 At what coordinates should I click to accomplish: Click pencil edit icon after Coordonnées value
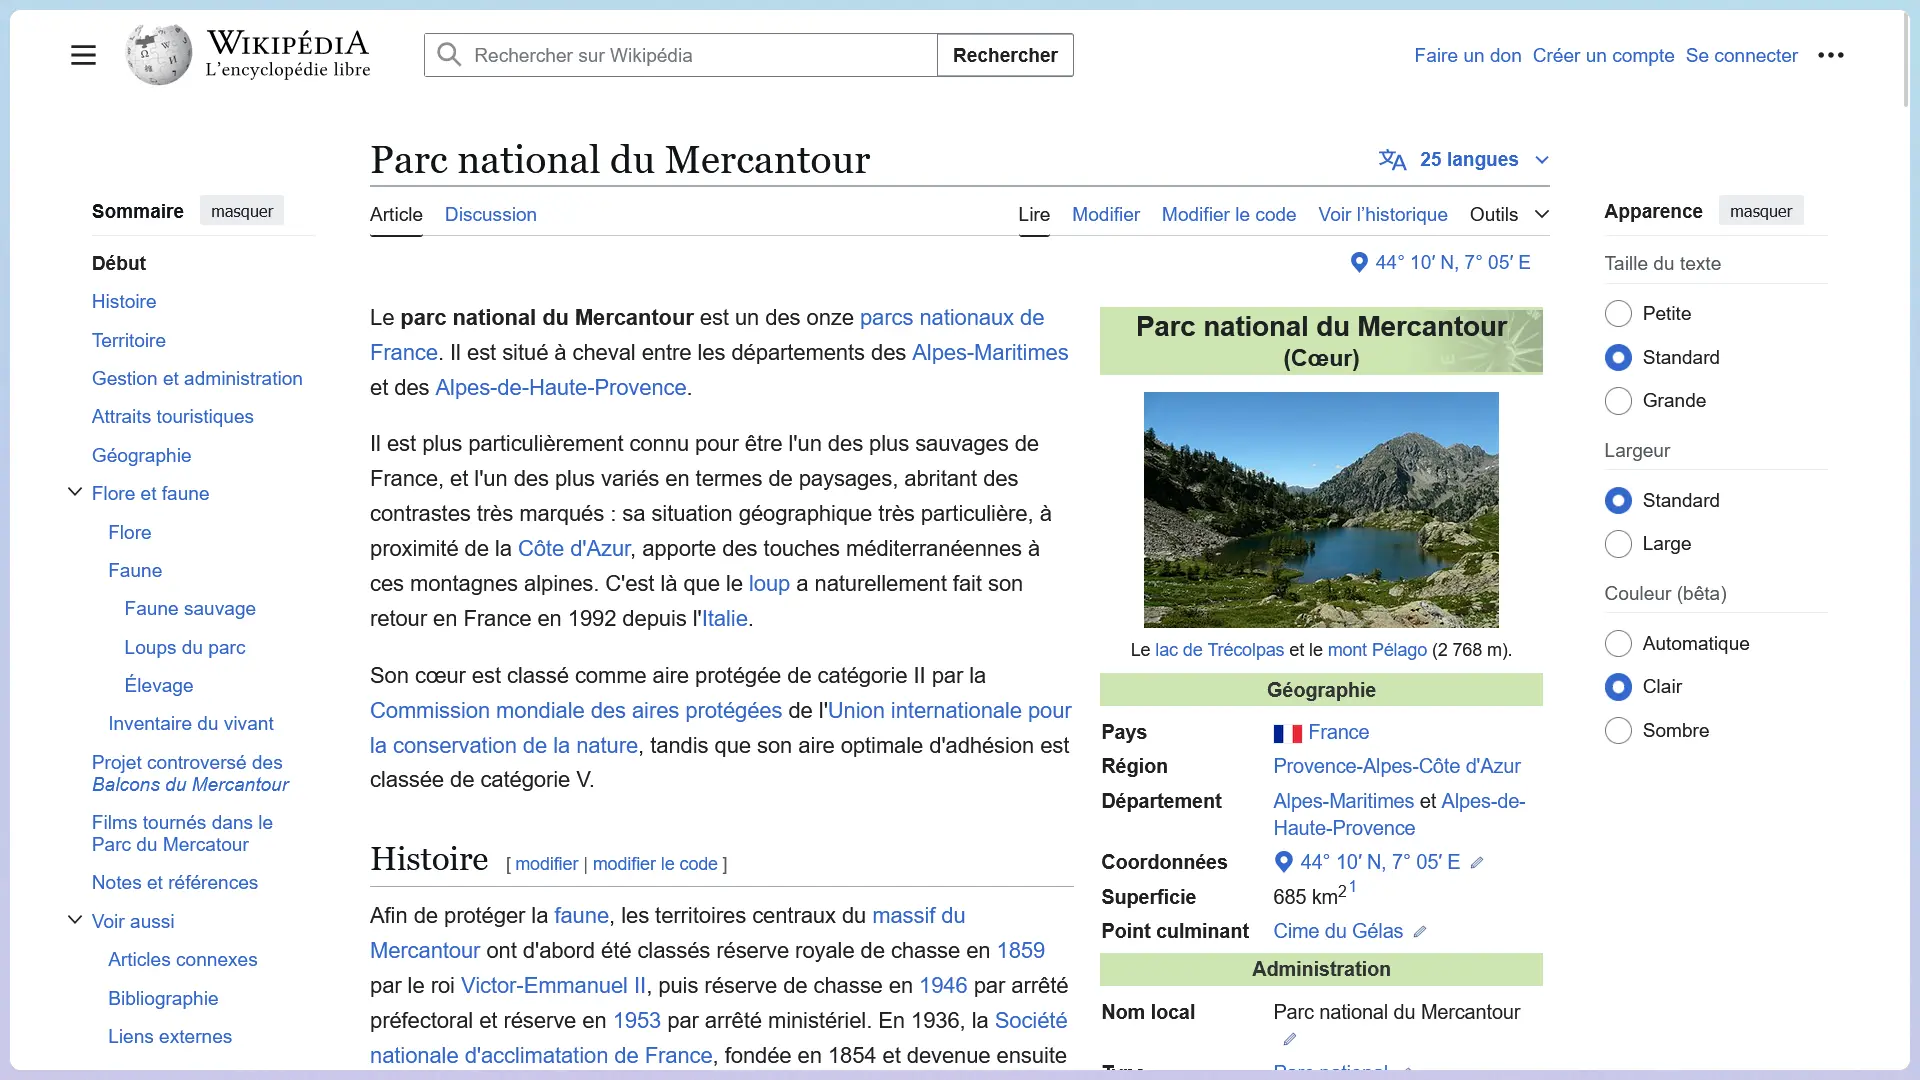1477,863
